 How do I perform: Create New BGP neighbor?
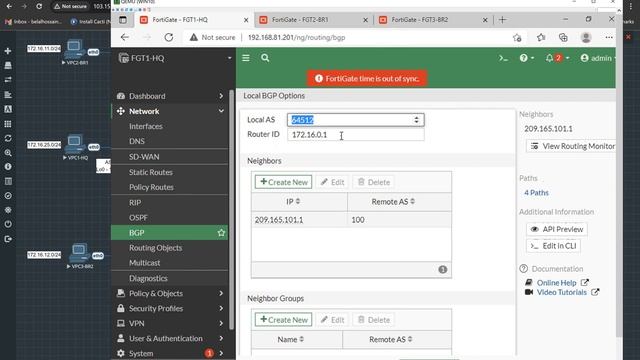[x=283, y=182]
